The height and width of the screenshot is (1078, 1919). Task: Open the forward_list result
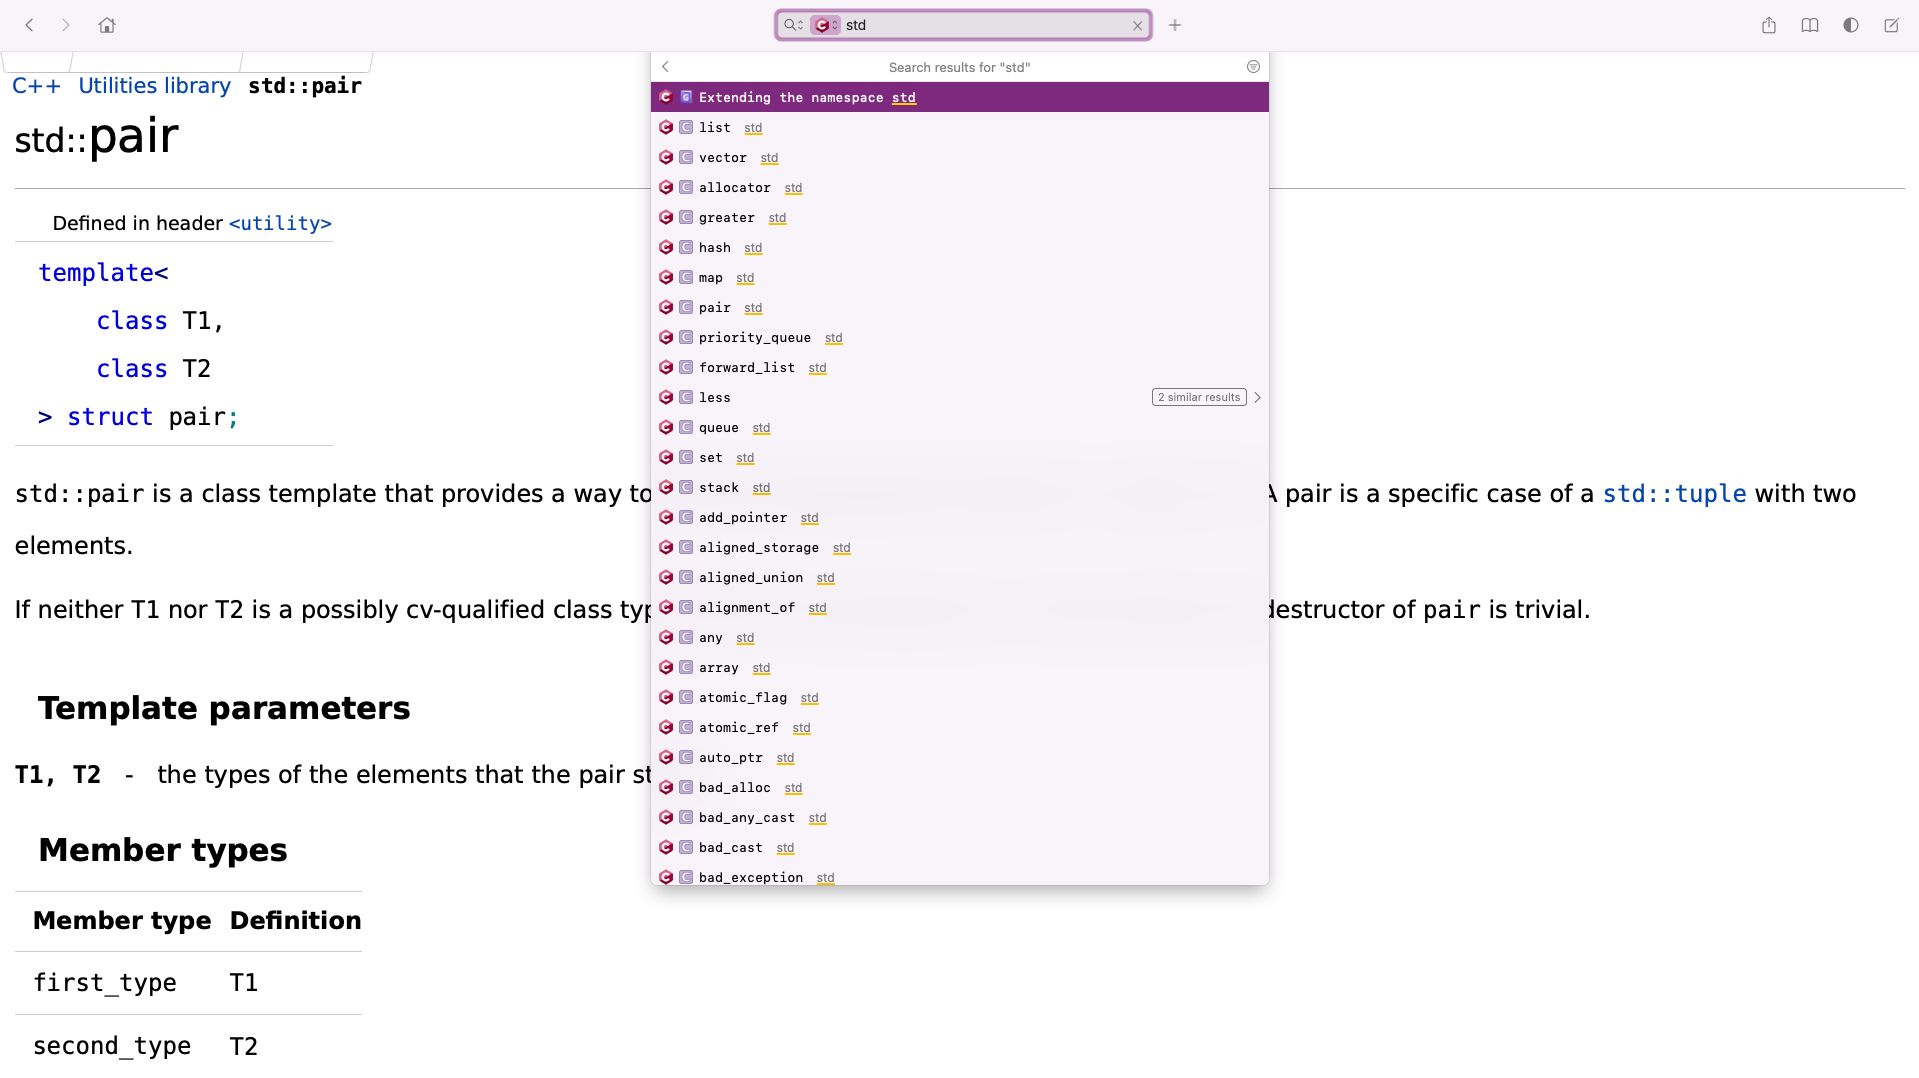coord(960,367)
